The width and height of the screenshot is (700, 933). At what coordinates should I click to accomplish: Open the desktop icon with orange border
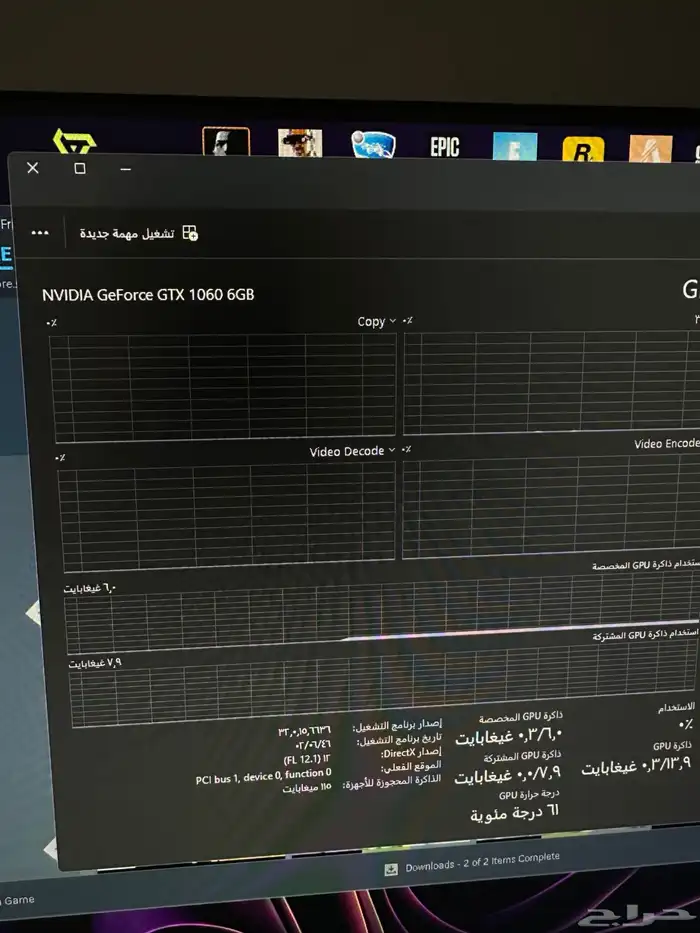coord(226,142)
